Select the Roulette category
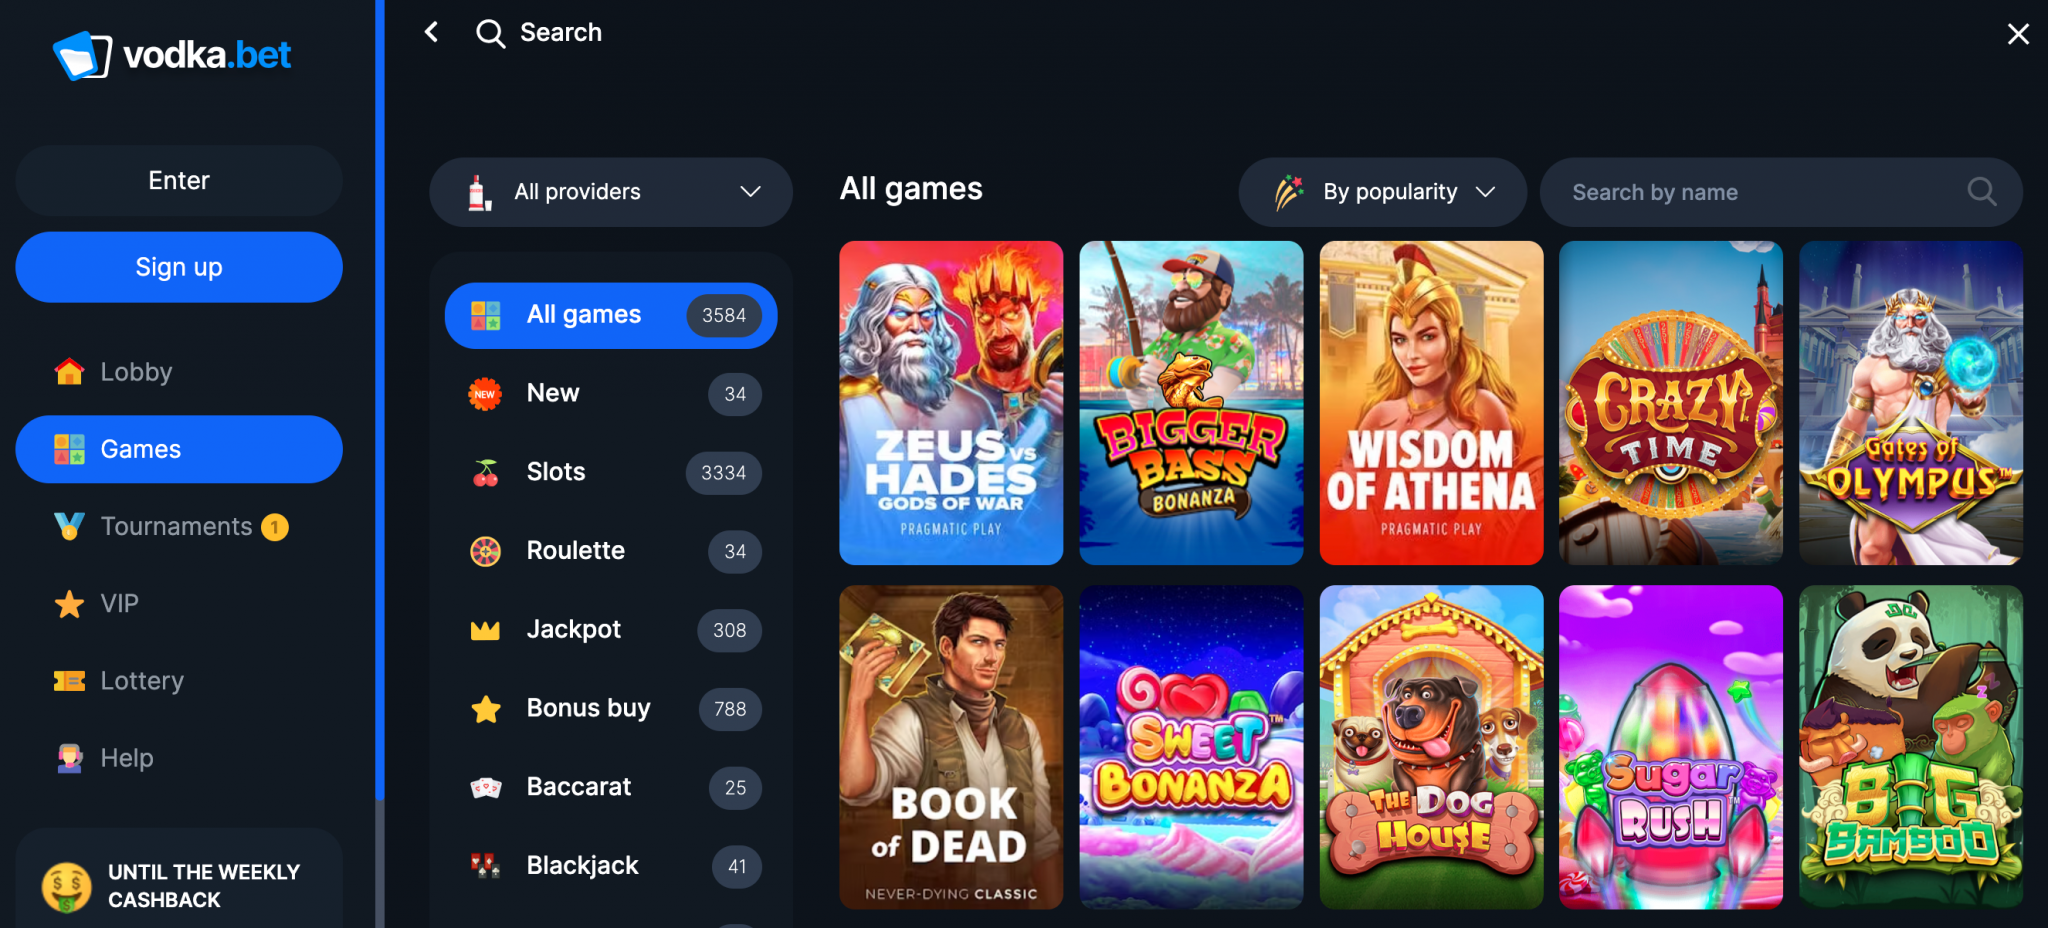This screenshot has width=2048, height=928. 611,551
